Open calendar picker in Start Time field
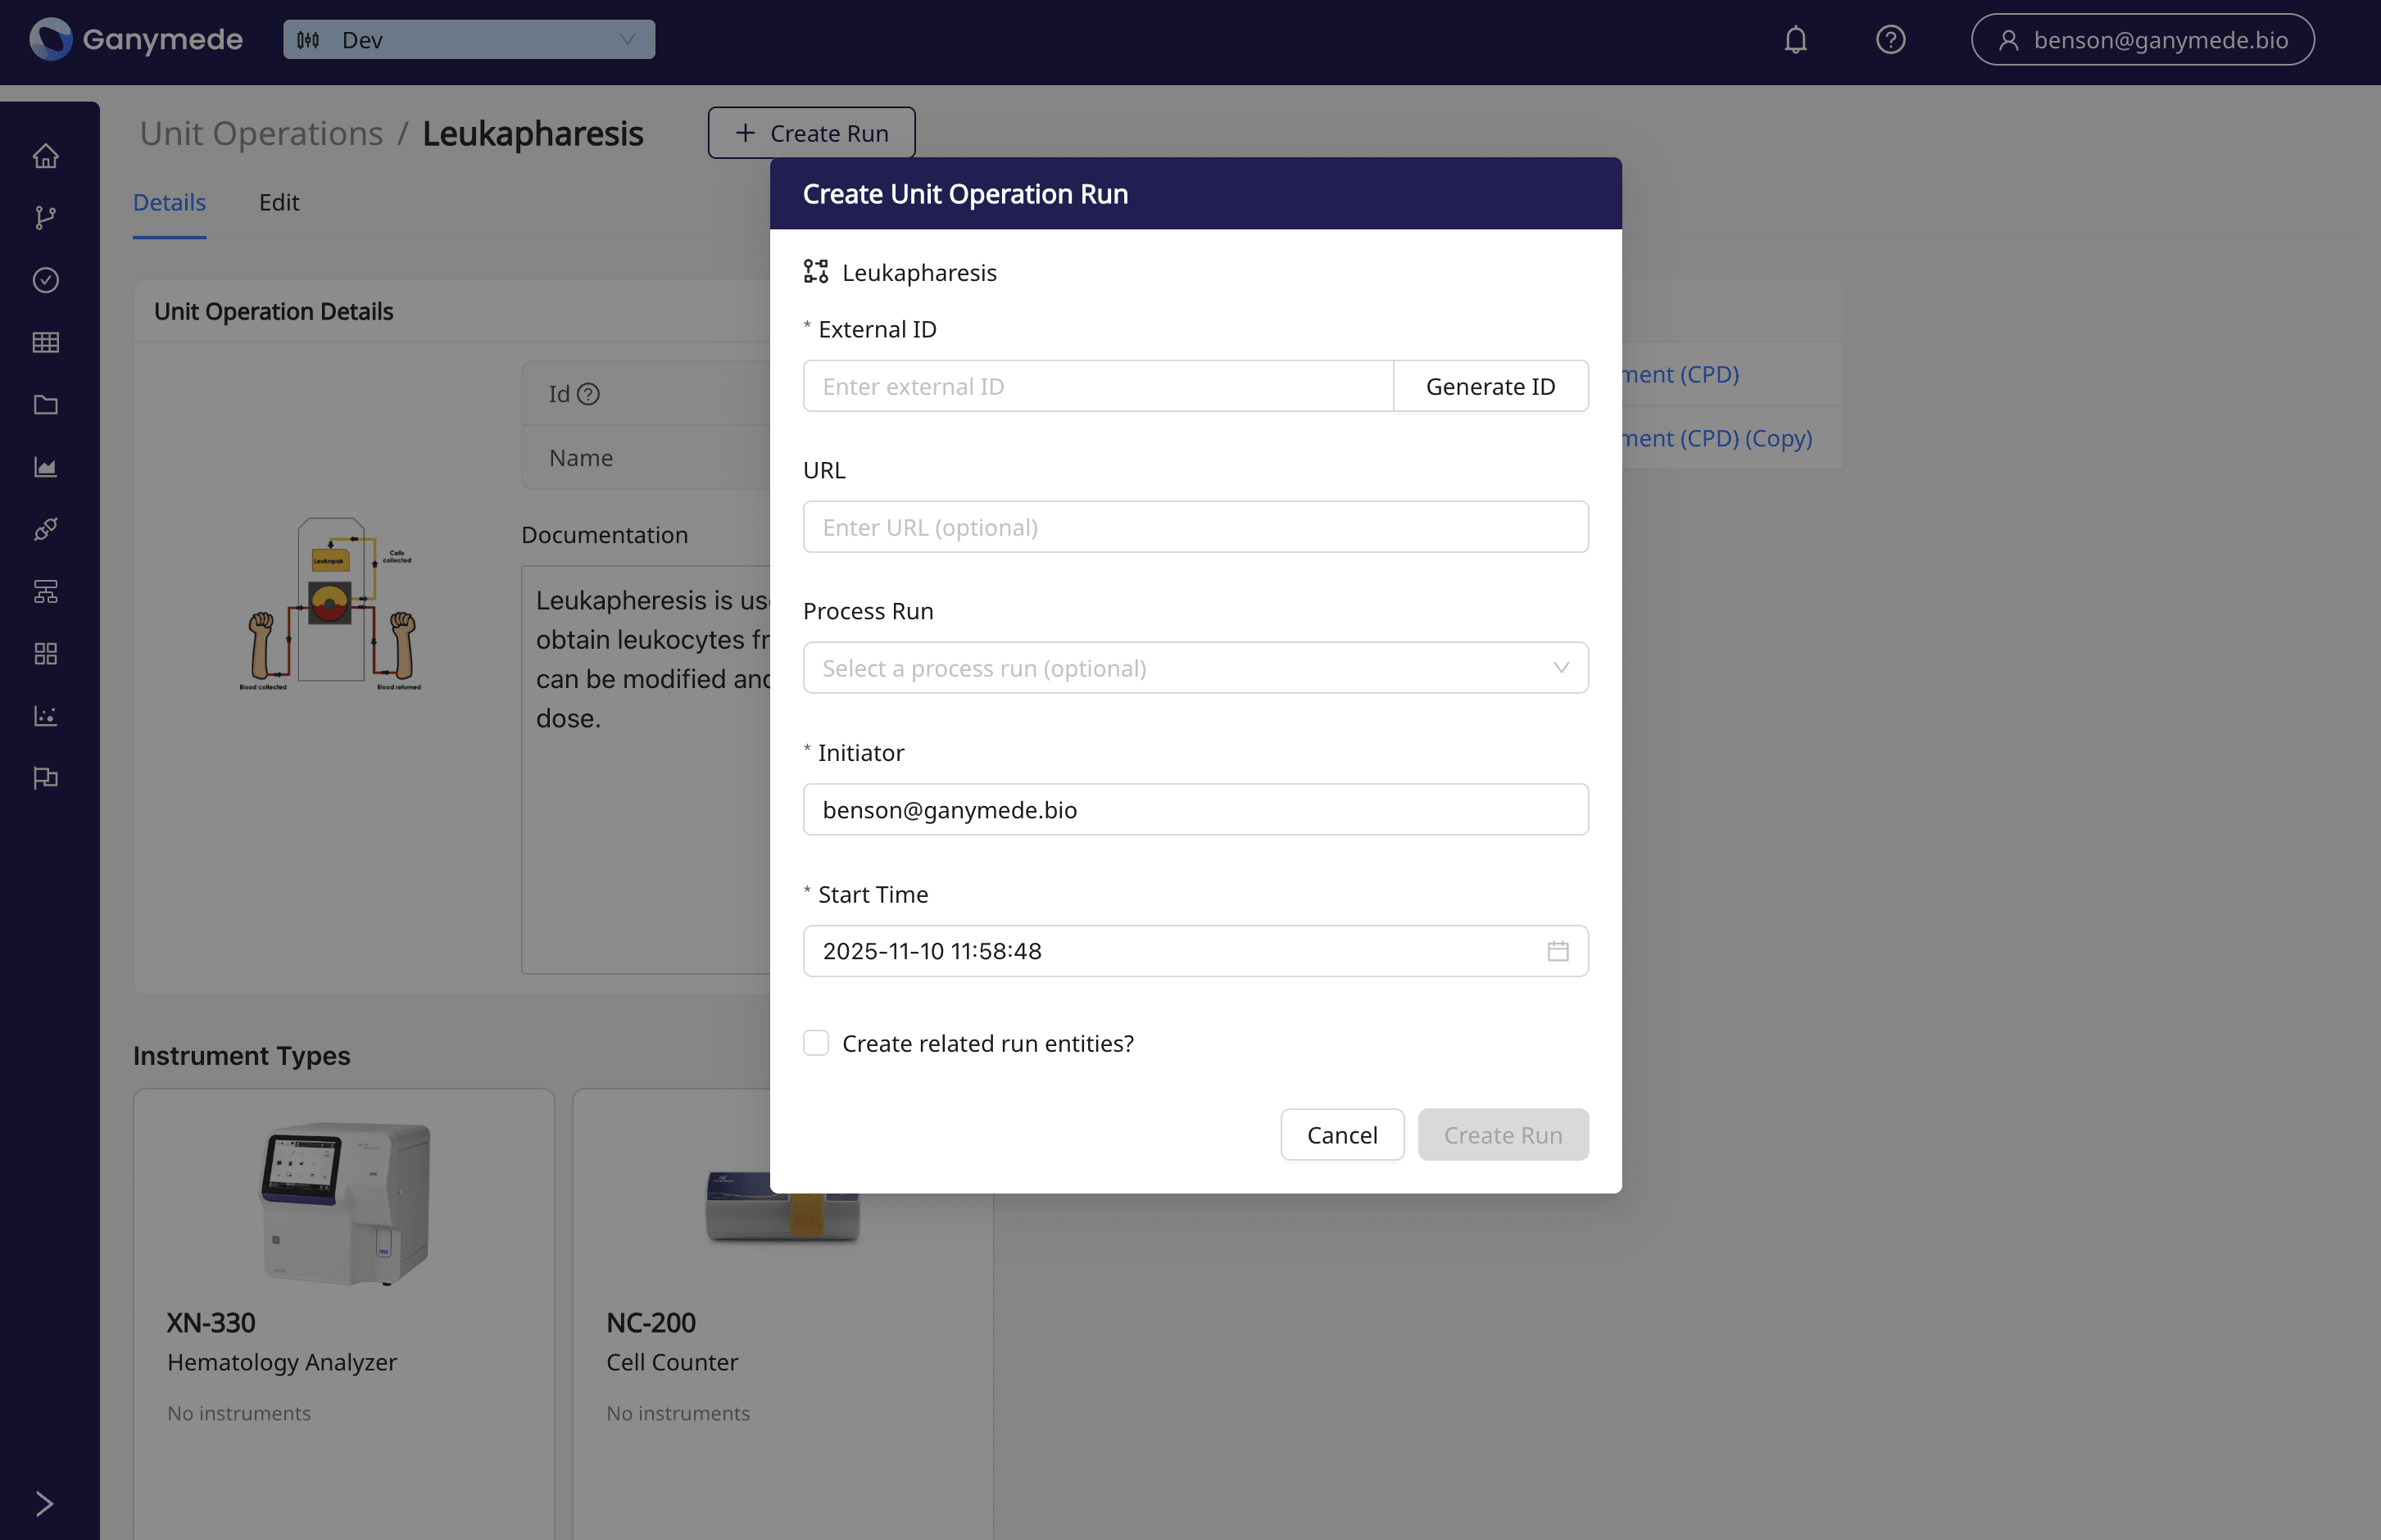The height and width of the screenshot is (1540, 2381). tap(1557, 951)
